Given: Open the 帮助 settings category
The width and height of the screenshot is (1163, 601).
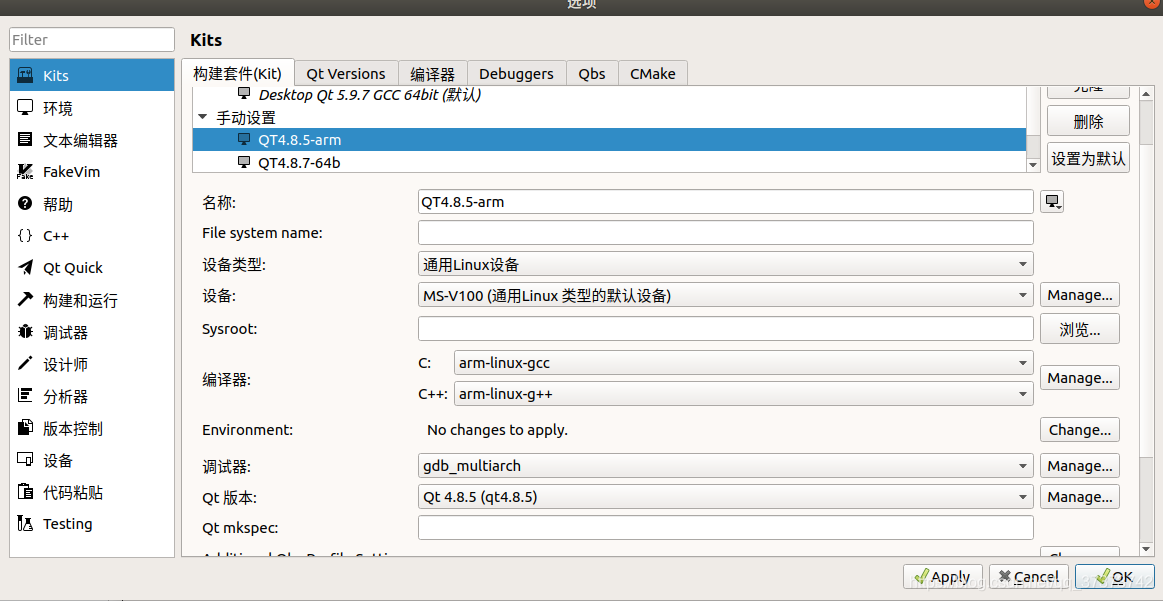Looking at the screenshot, I should pos(92,204).
